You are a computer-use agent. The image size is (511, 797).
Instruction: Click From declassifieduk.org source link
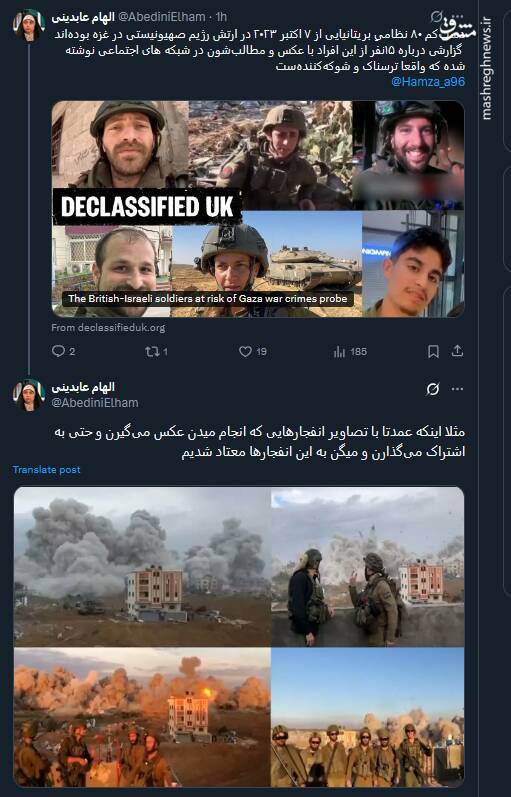point(108,328)
